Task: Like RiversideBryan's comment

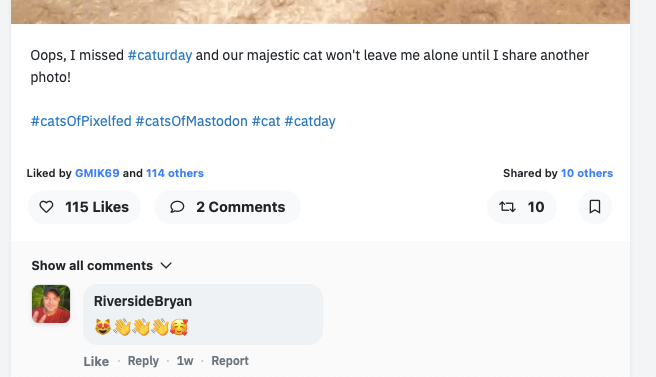Action: click(x=96, y=361)
